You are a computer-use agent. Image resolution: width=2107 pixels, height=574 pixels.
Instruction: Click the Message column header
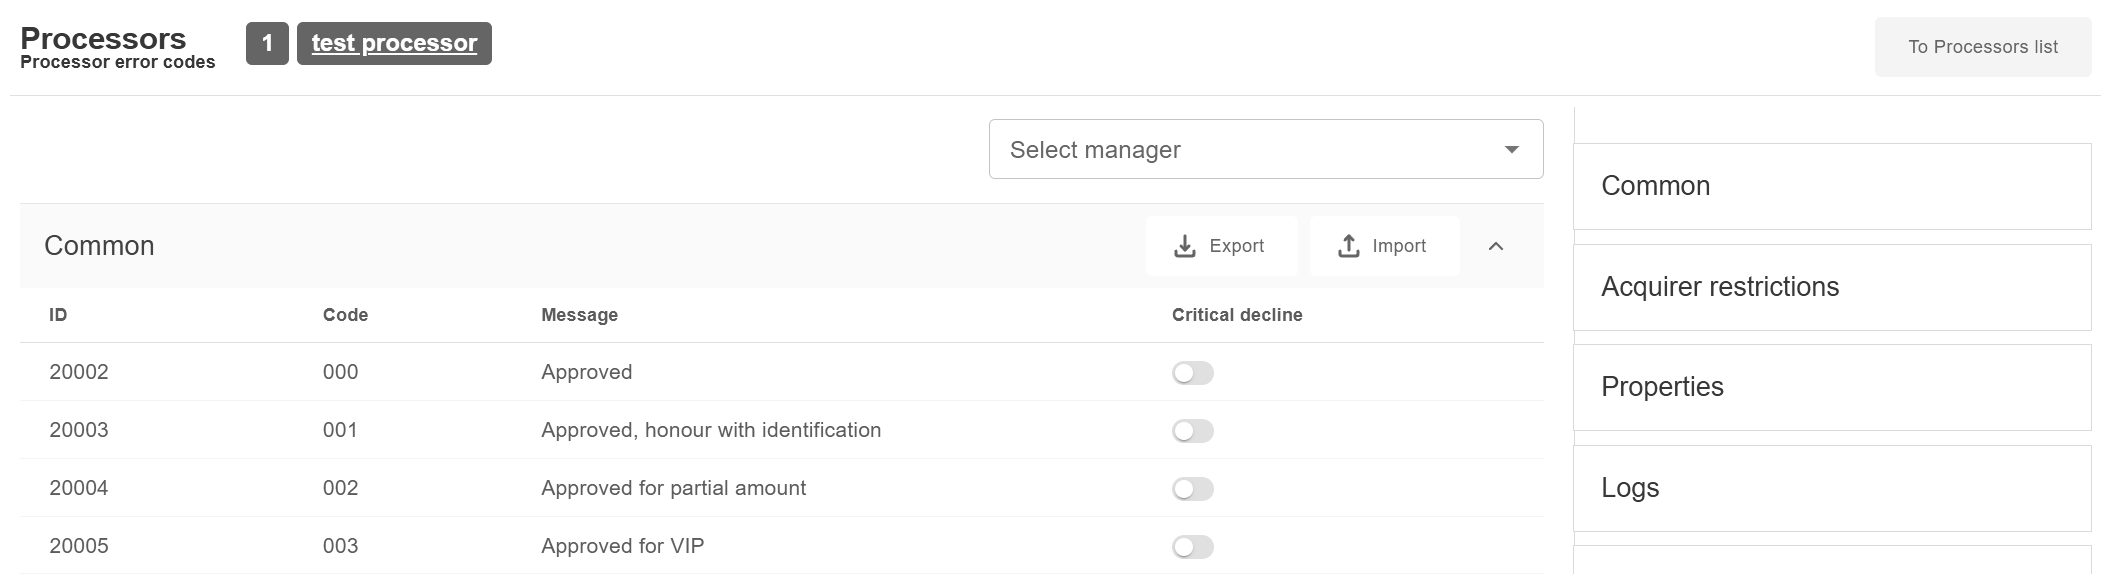579,315
